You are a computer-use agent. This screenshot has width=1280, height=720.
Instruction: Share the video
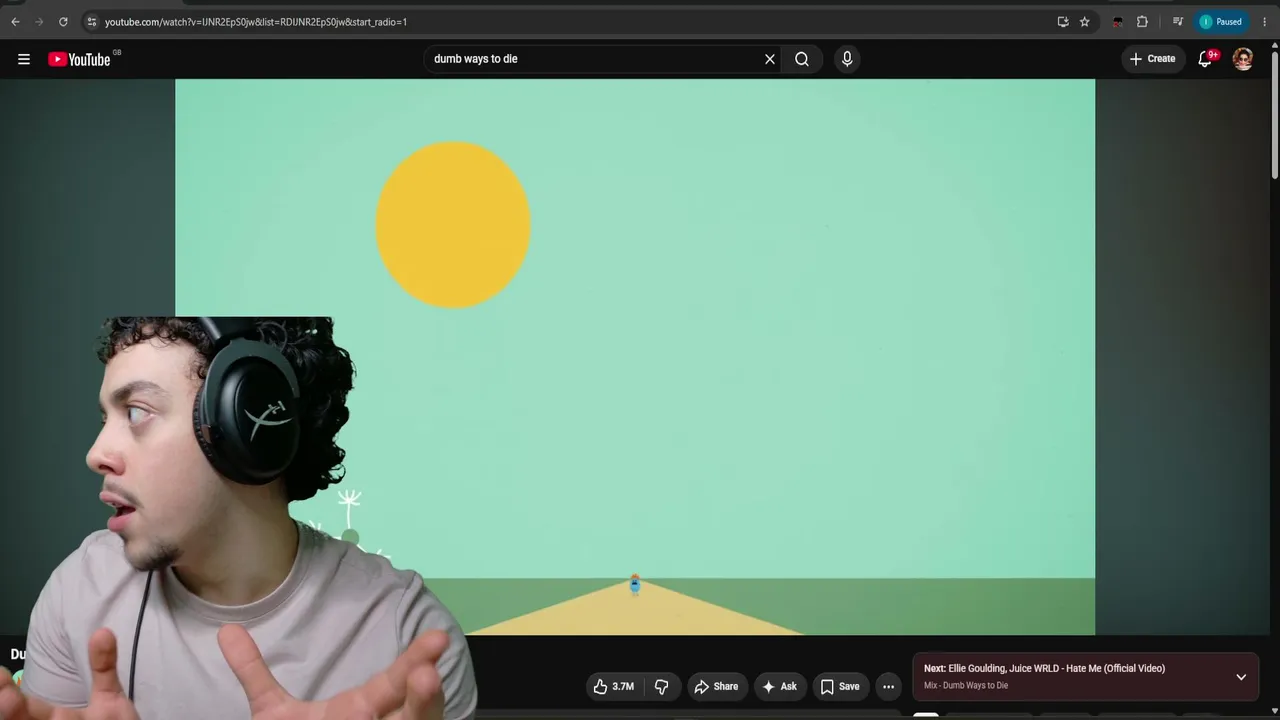(x=716, y=687)
